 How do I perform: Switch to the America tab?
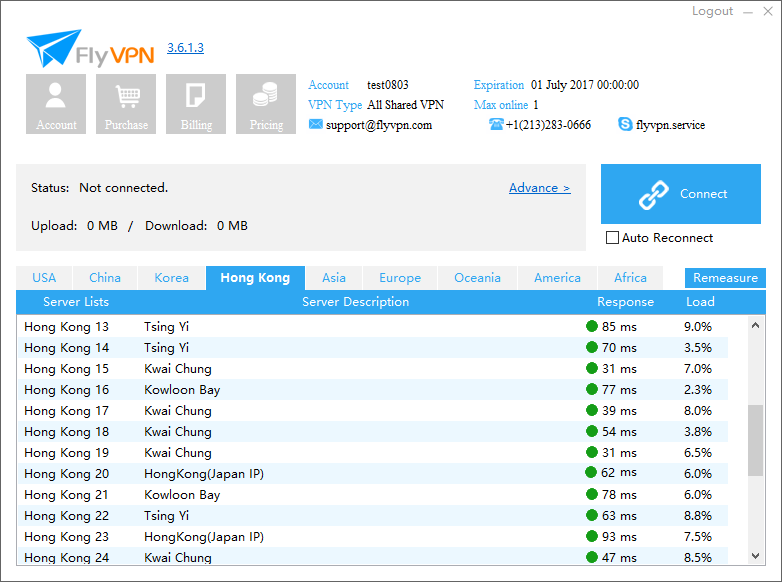tap(557, 278)
